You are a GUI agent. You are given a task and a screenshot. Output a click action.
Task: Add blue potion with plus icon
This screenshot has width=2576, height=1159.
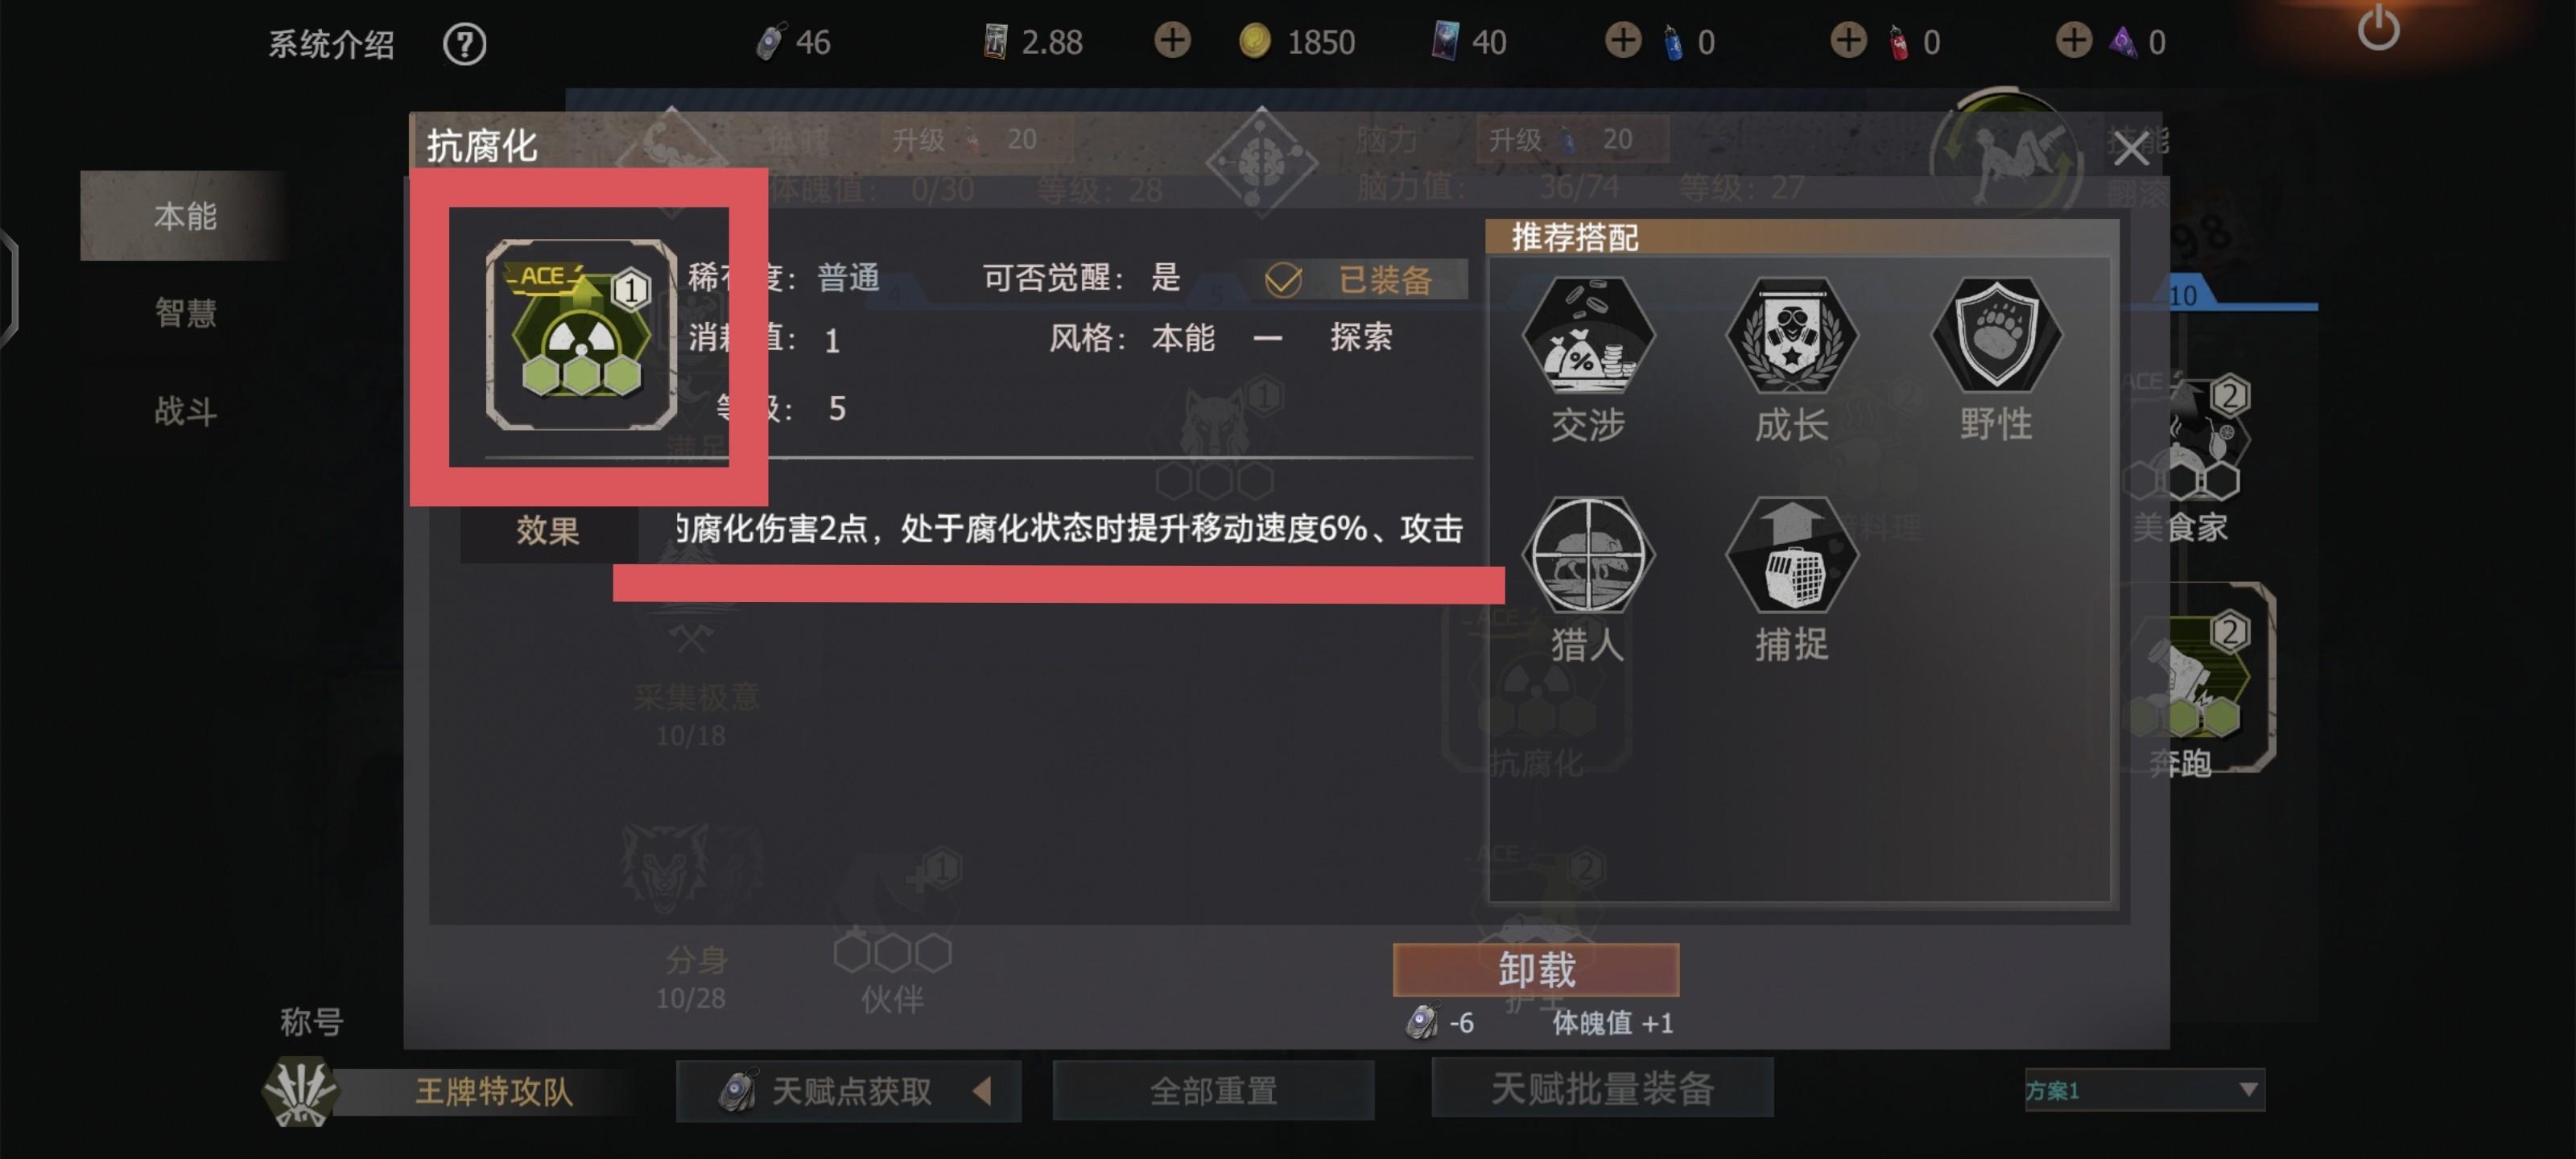pos(1623,41)
